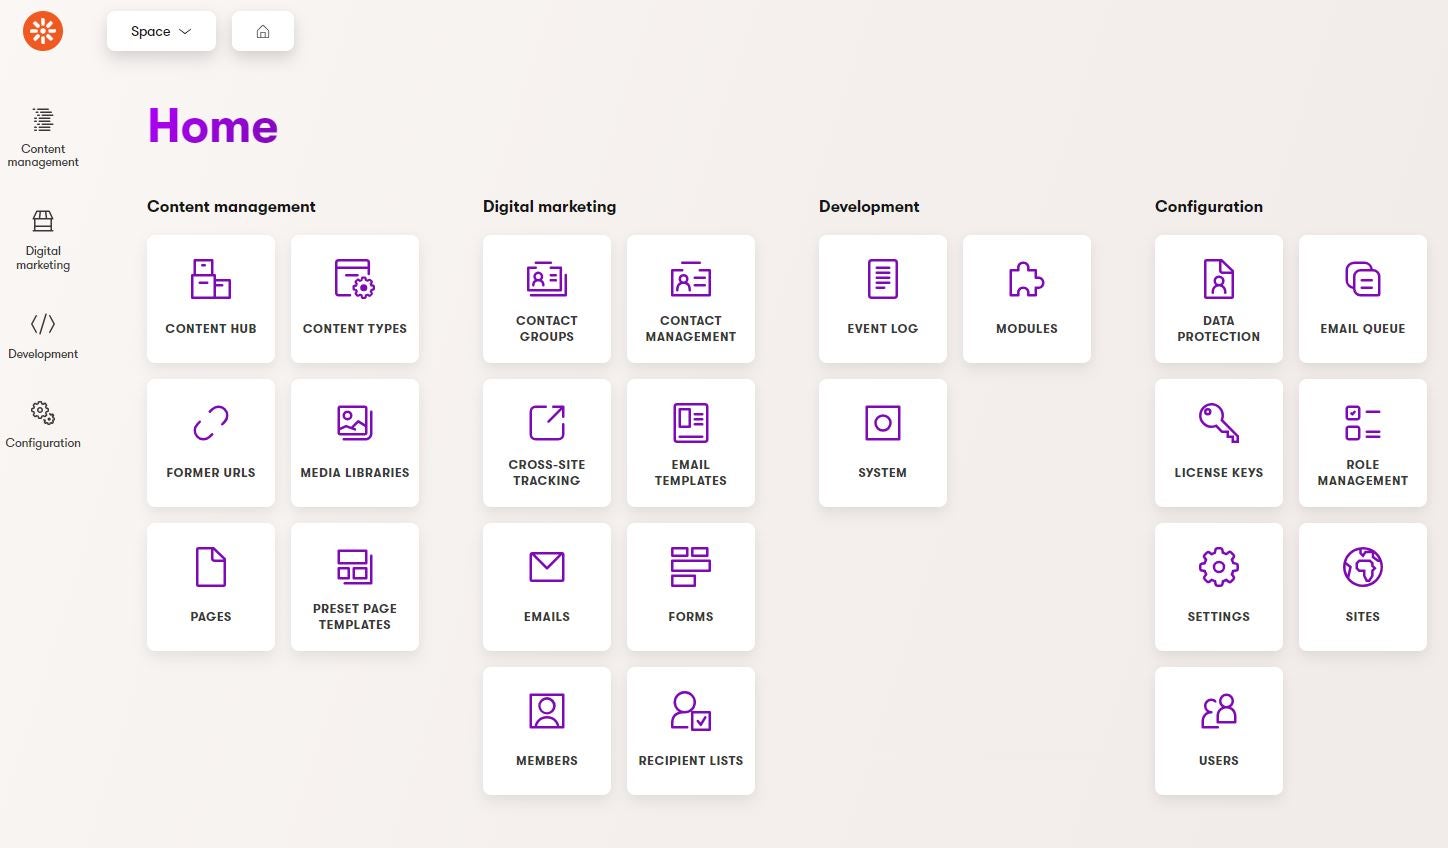The height and width of the screenshot is (848, 1448).
Task: Open the Content Hub tile
Action: [x=210, y=298]
